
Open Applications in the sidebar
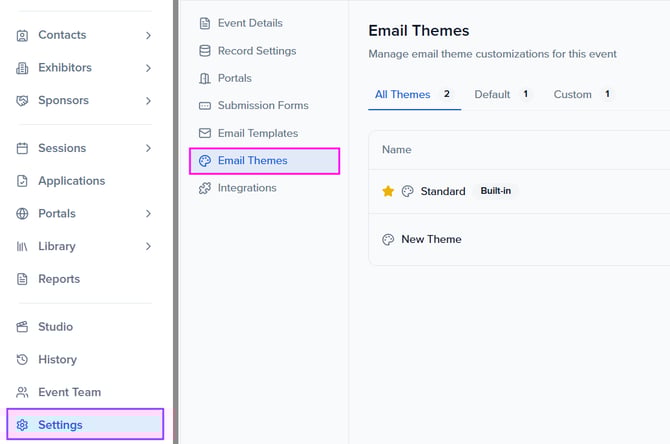click(71, 181)
